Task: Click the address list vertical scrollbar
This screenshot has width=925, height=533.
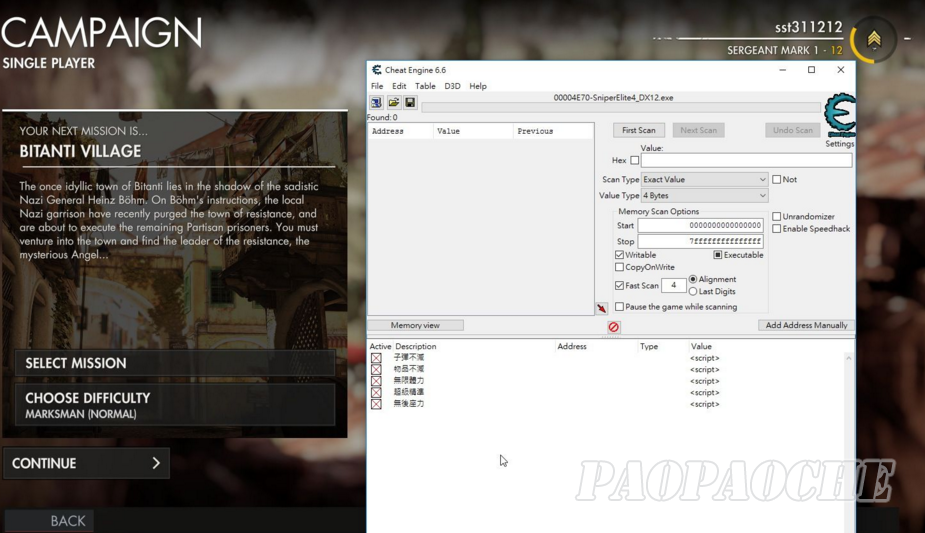Action: (849, 442)
